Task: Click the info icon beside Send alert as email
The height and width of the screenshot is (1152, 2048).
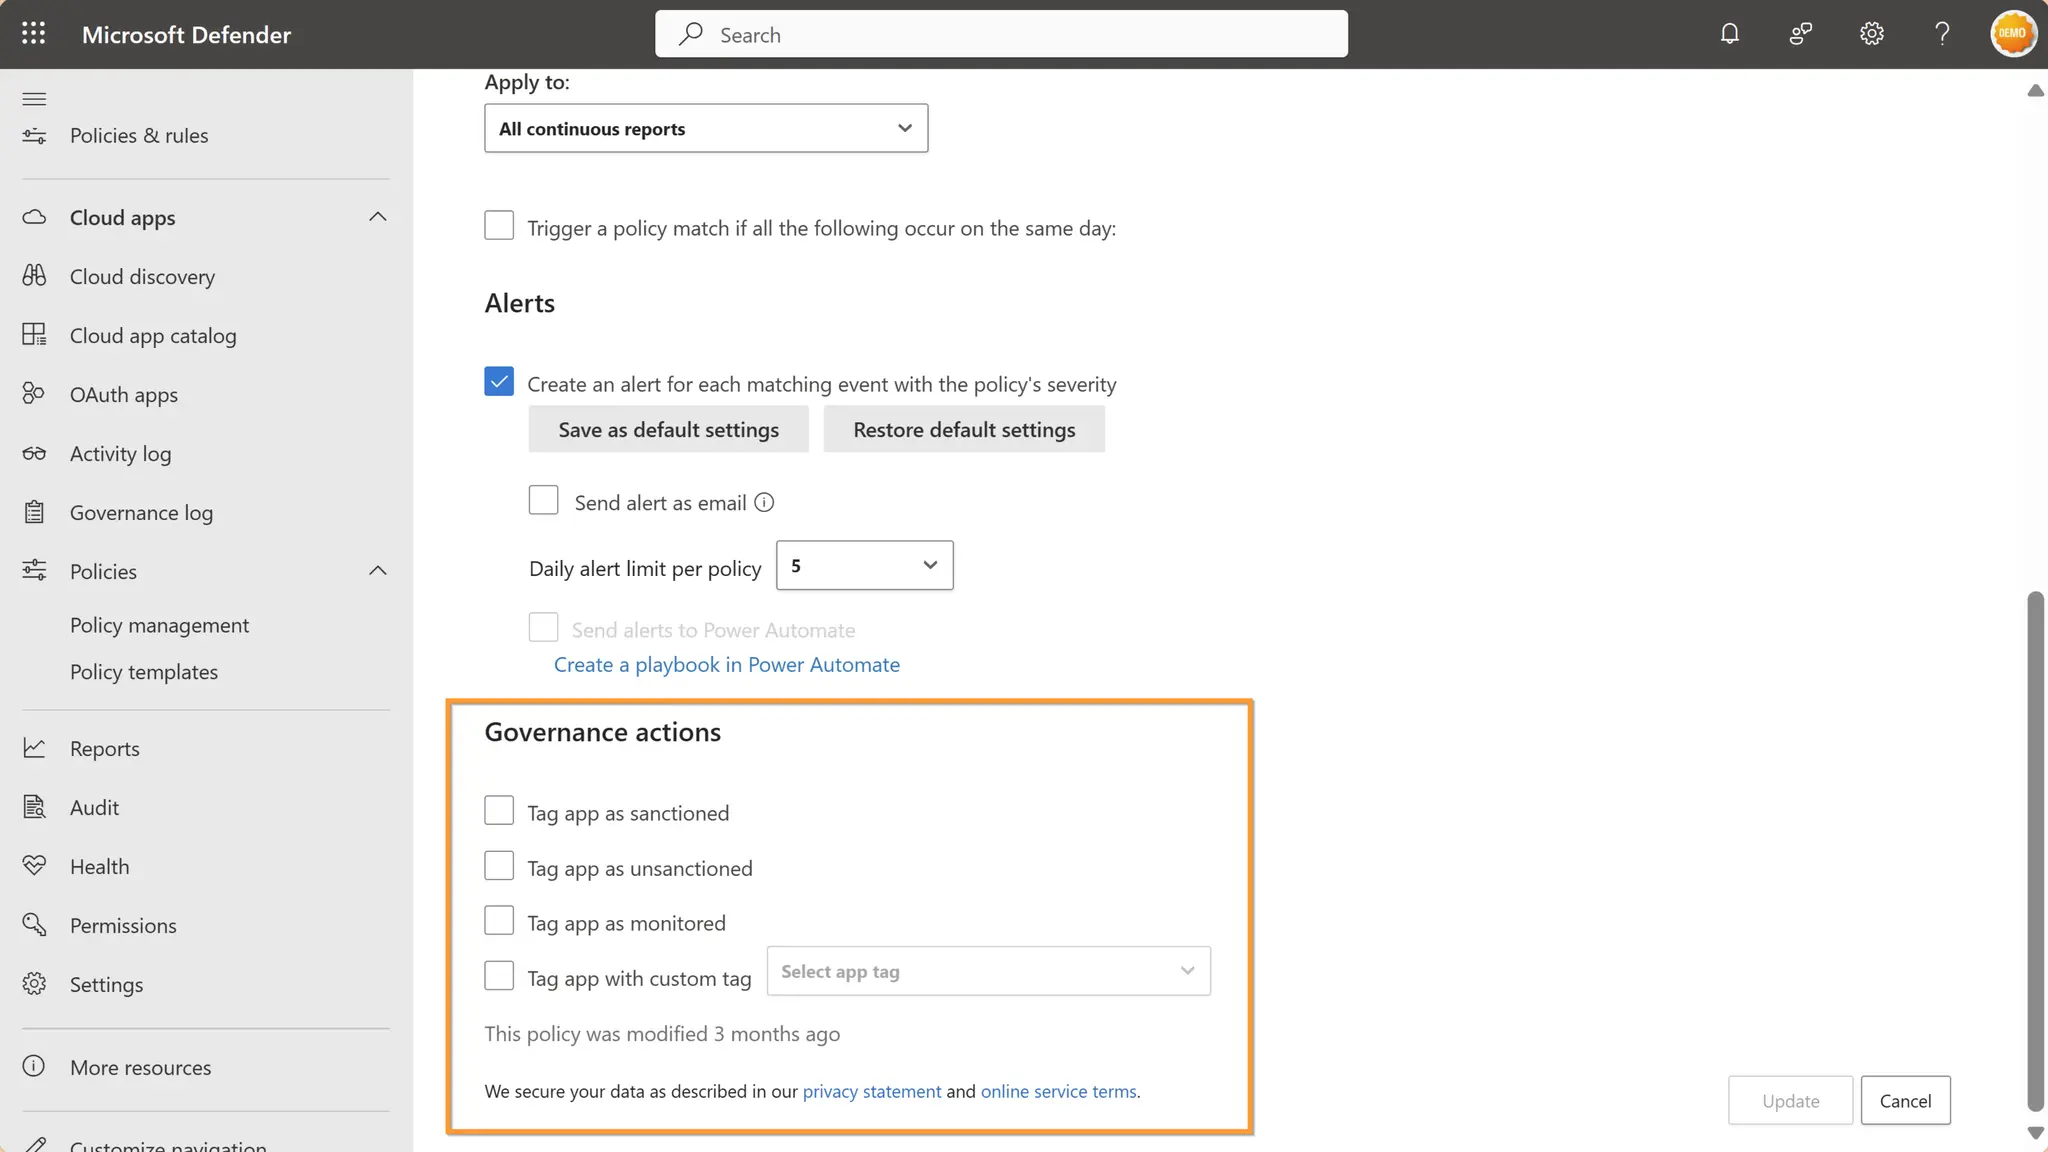Action: [x=764, y=502]
